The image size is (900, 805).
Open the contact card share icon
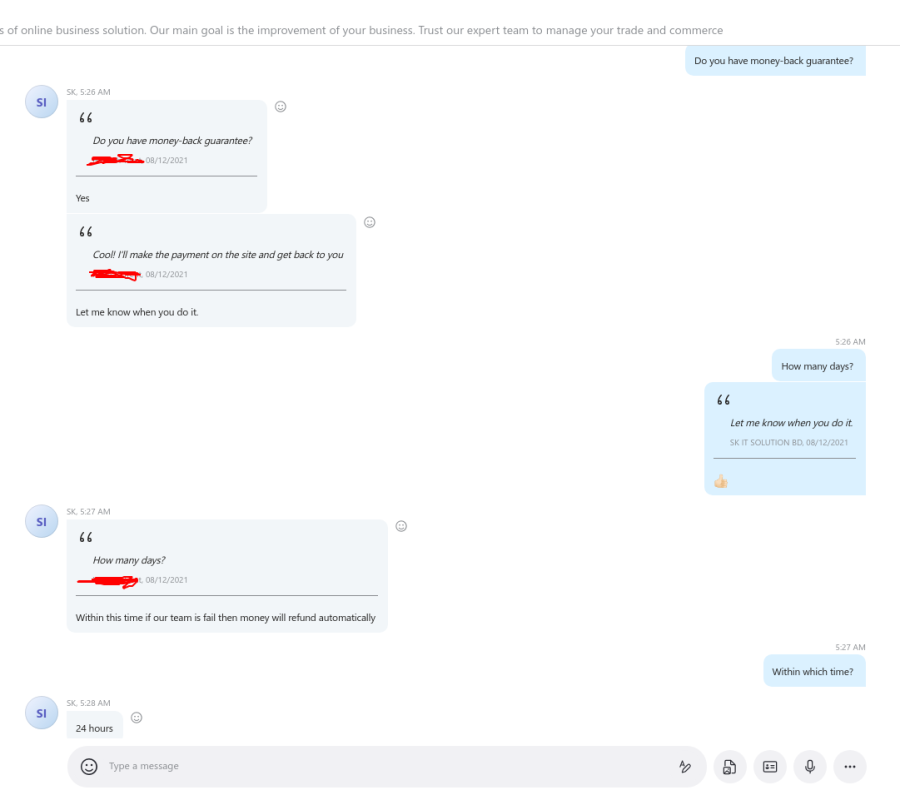(x=770, y=767)
